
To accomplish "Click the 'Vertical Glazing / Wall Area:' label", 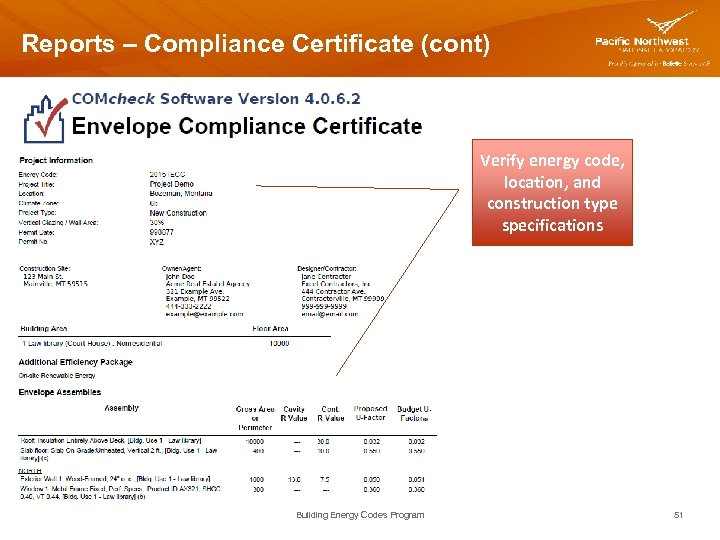I will click(x=58, y=223).
